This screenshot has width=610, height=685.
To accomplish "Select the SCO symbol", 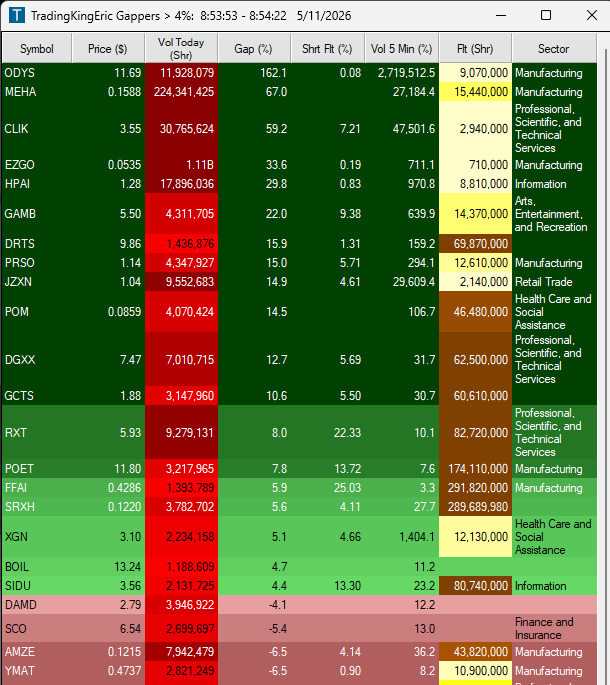I will [x=16, y=629].
